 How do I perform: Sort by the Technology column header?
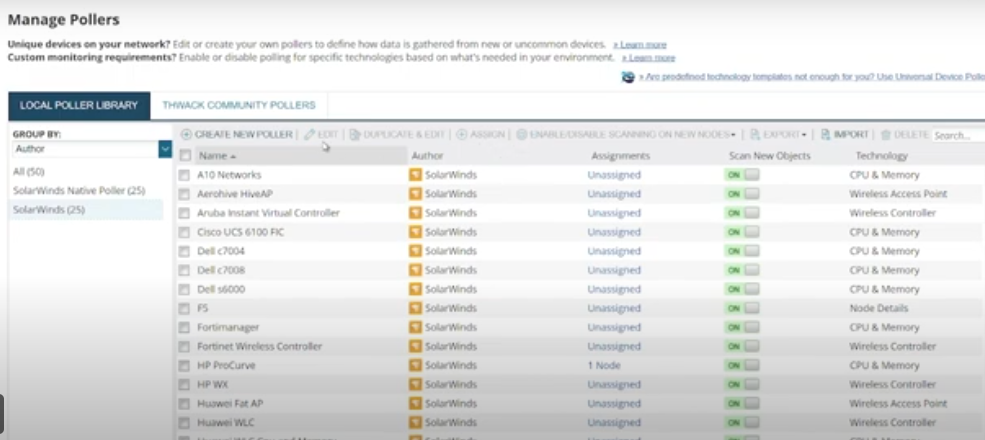[x=881, y=156]
